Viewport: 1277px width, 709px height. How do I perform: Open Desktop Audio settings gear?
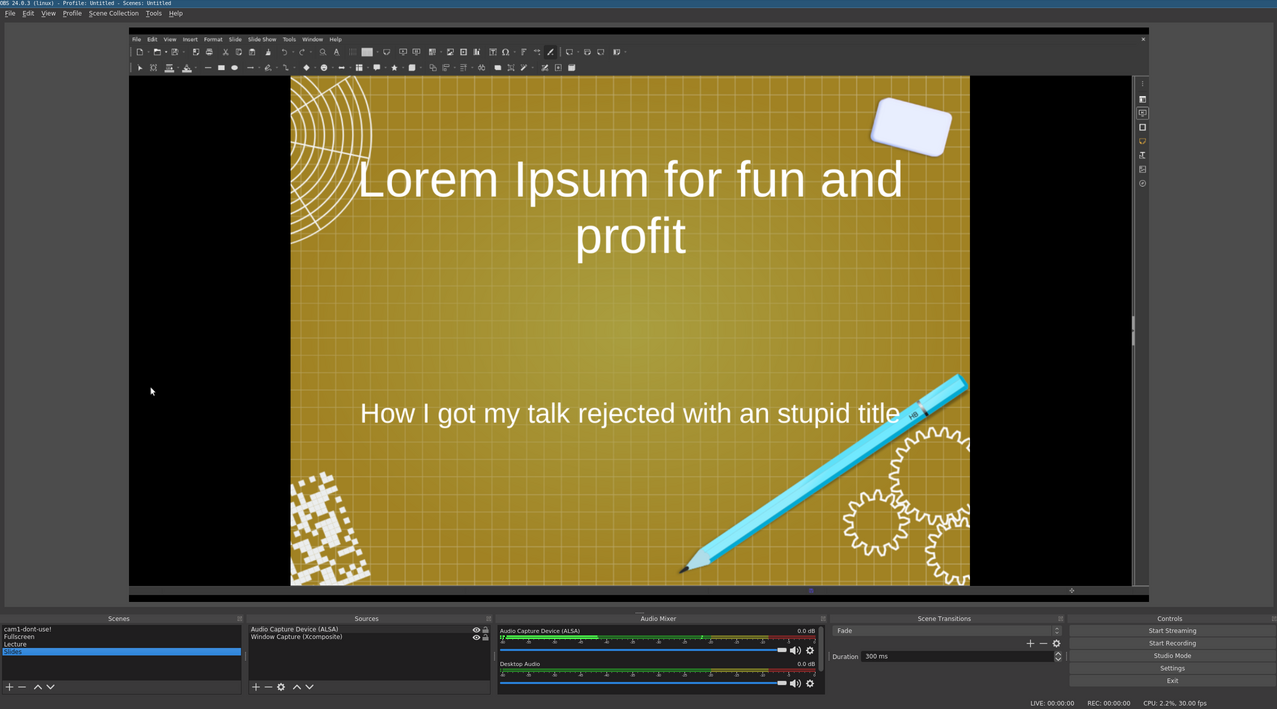[810, 684]
